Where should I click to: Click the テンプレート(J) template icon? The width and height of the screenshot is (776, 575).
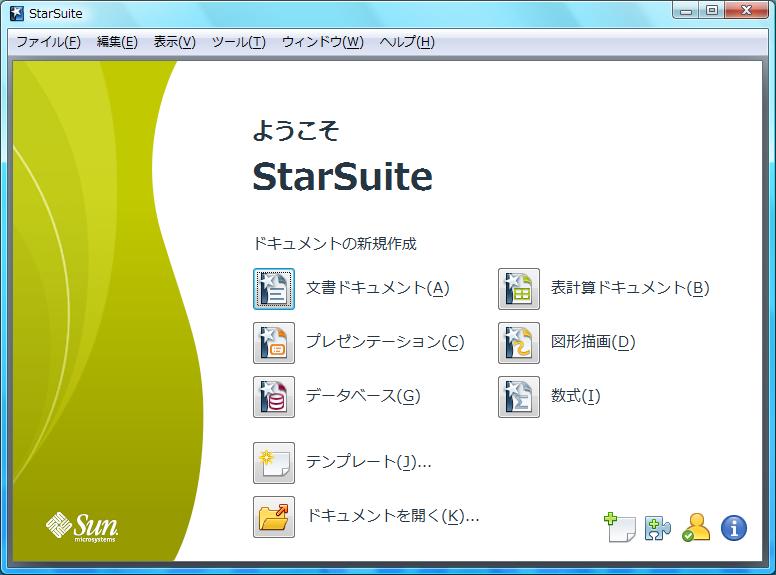pyautogui.click(x=274, y=463)
